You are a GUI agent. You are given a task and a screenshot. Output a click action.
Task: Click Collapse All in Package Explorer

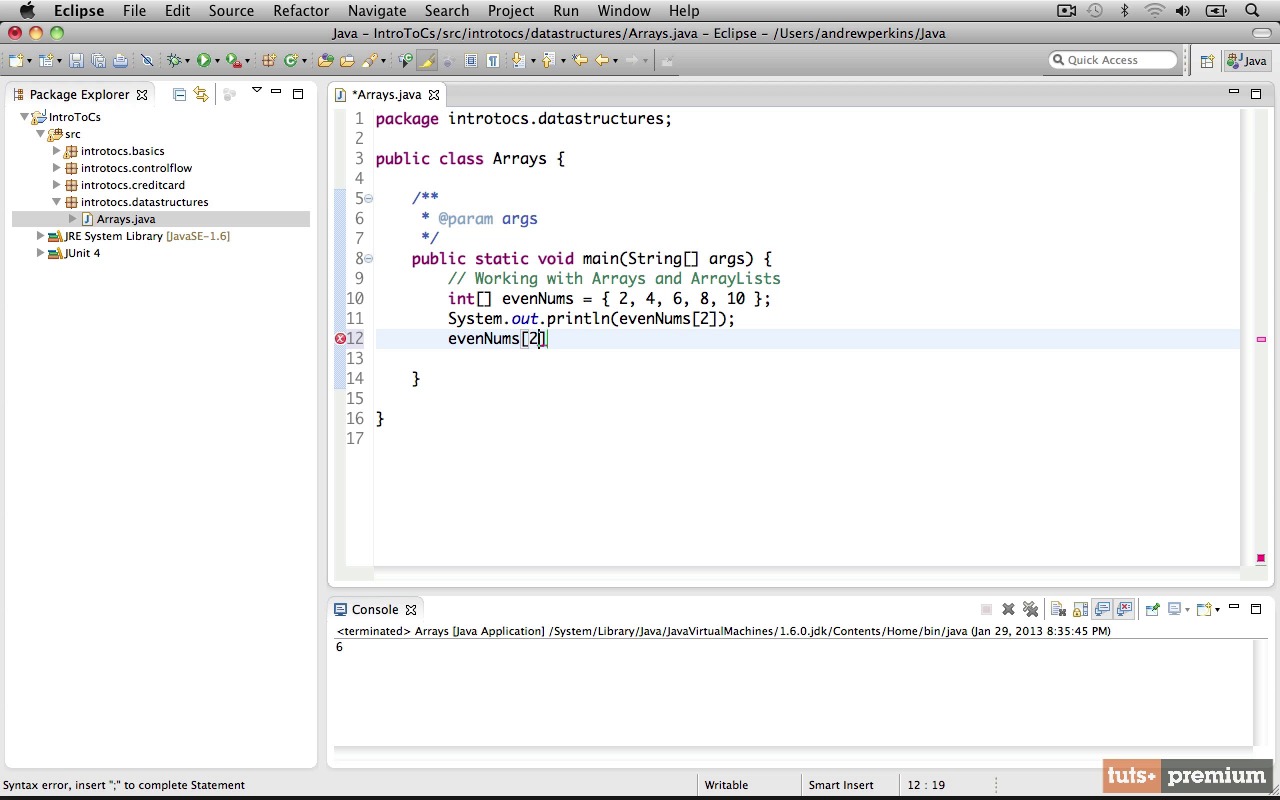pyautogui.click(x=179, y=94)
